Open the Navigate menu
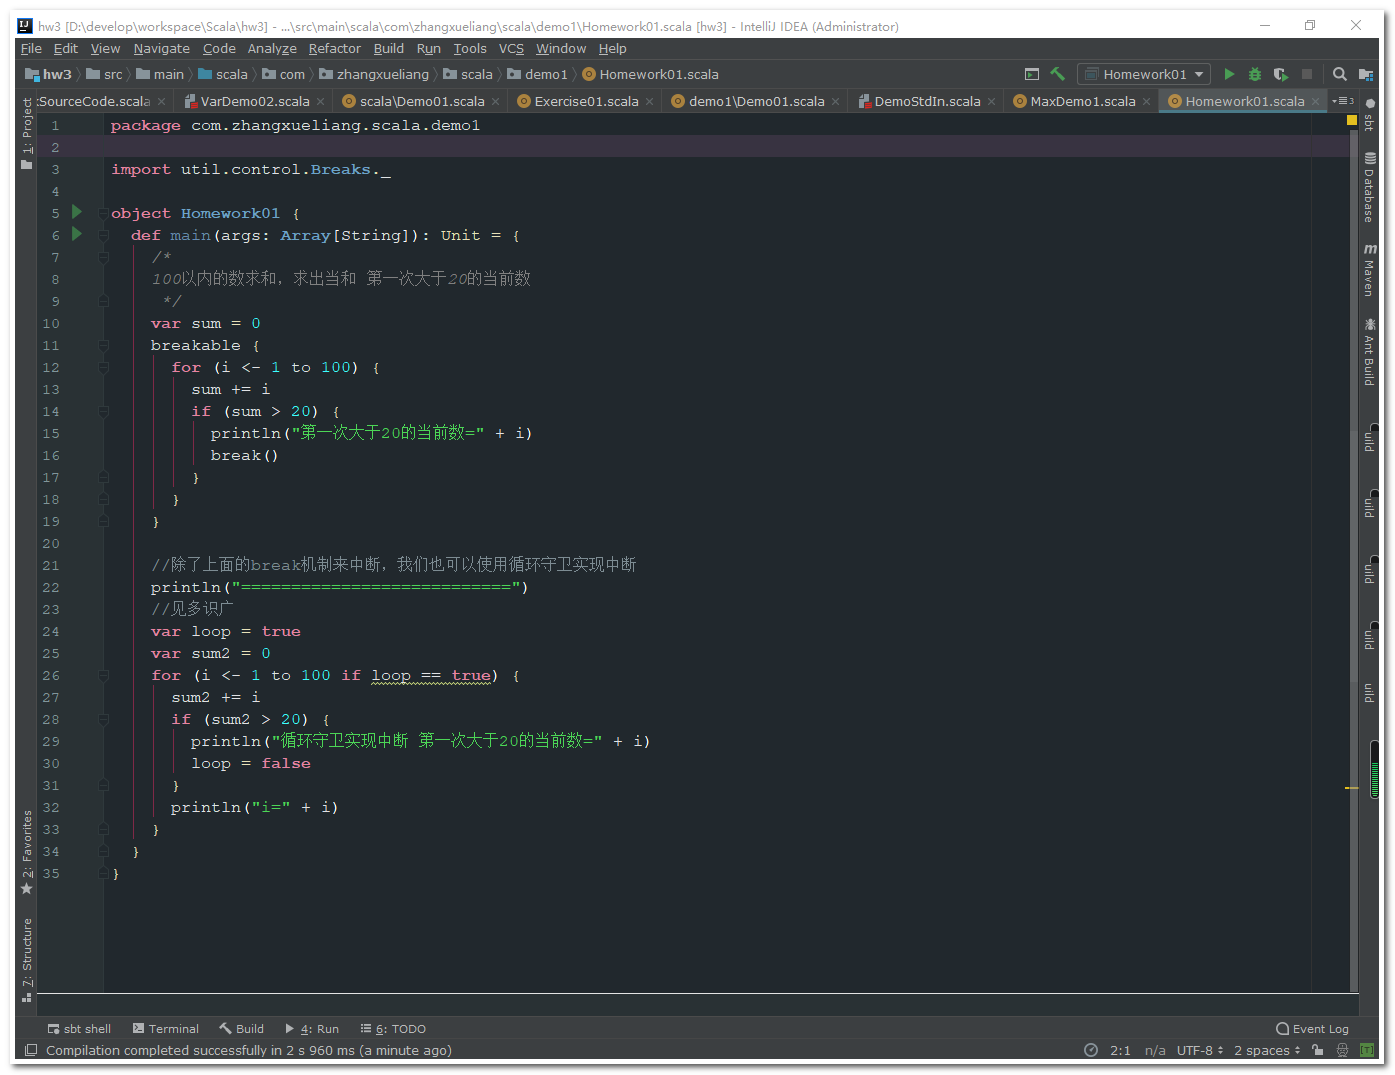The image size is (1395, 1075). pyautogui.click(x=161, y=48)
